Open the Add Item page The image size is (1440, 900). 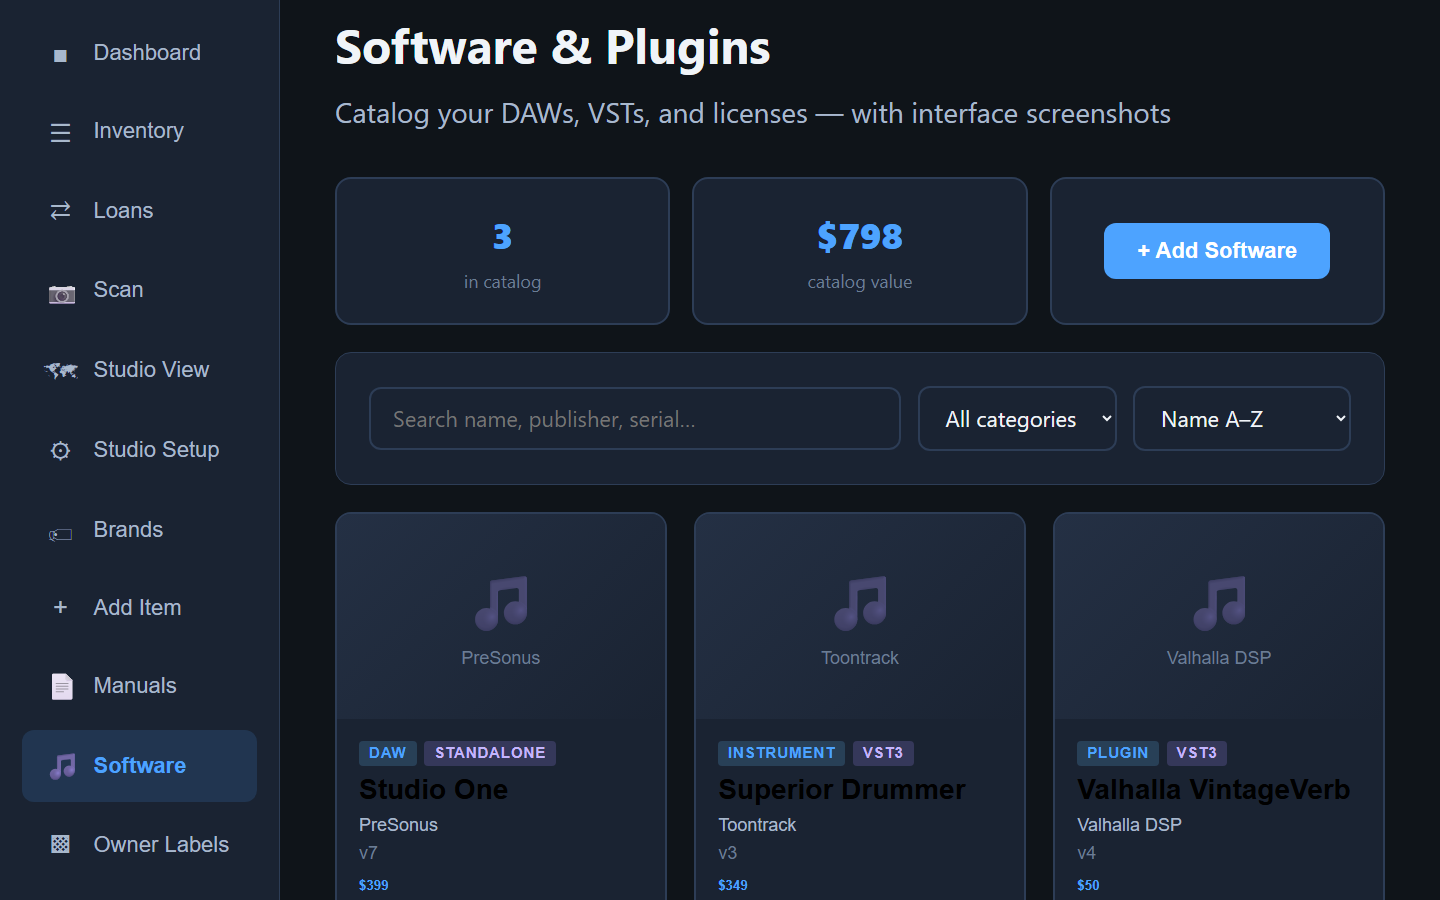click(x=139, y=607)
